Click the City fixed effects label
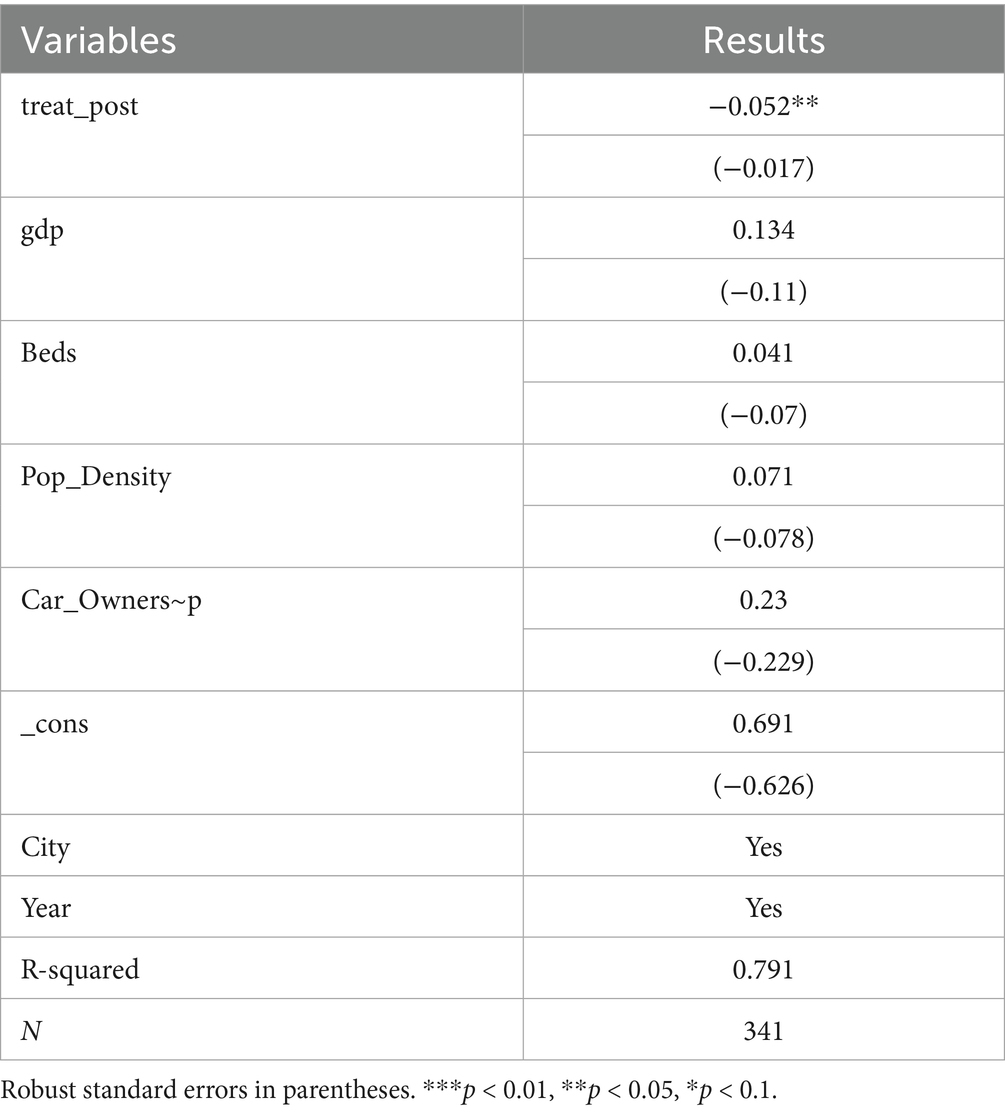The image size is (1005, 1114). point(46,847)
